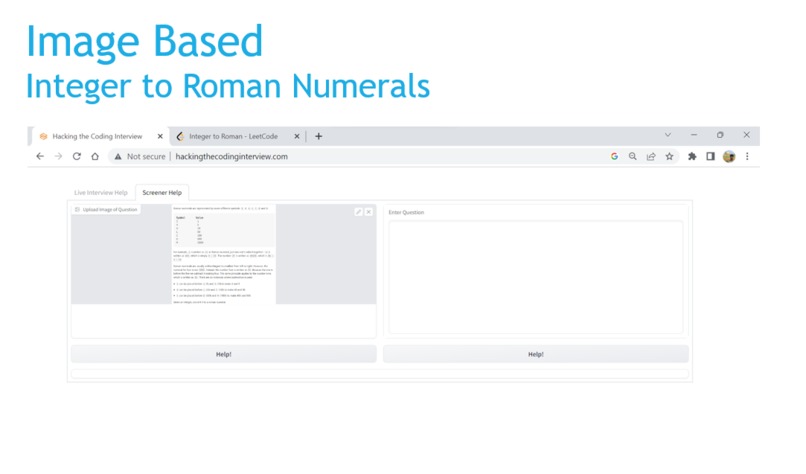Screen dimensions: 806x474
Task: Open the Chrome three-dot menu
Action: pyautogui.click(x=747, y=156)
